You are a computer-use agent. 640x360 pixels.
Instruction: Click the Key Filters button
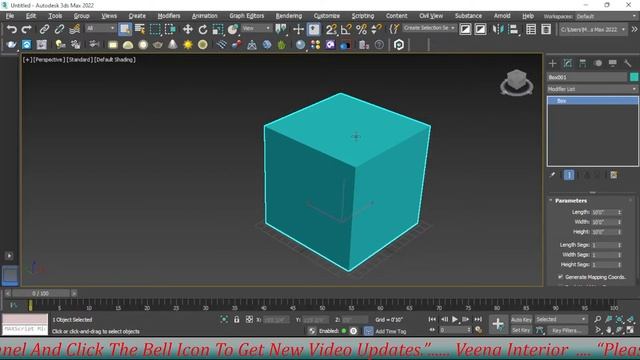click(x=567, y=330)
